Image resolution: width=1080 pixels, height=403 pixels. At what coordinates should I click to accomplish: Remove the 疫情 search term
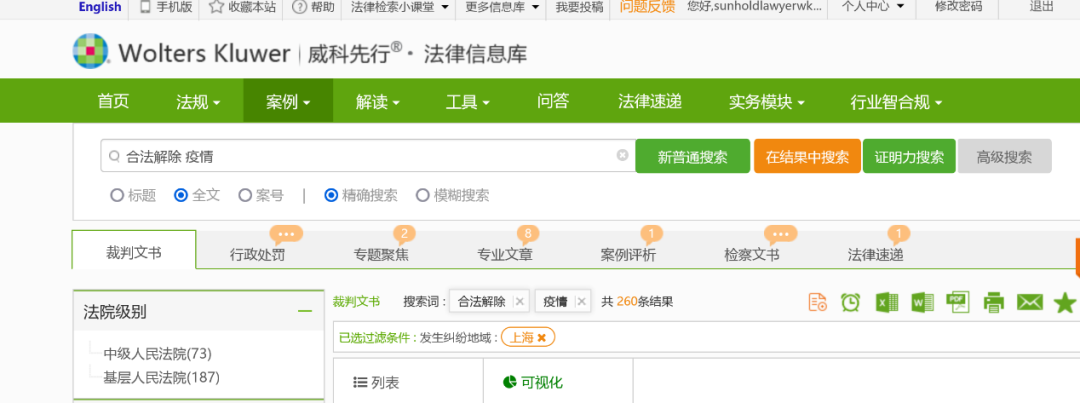click(x=581, y=301)
